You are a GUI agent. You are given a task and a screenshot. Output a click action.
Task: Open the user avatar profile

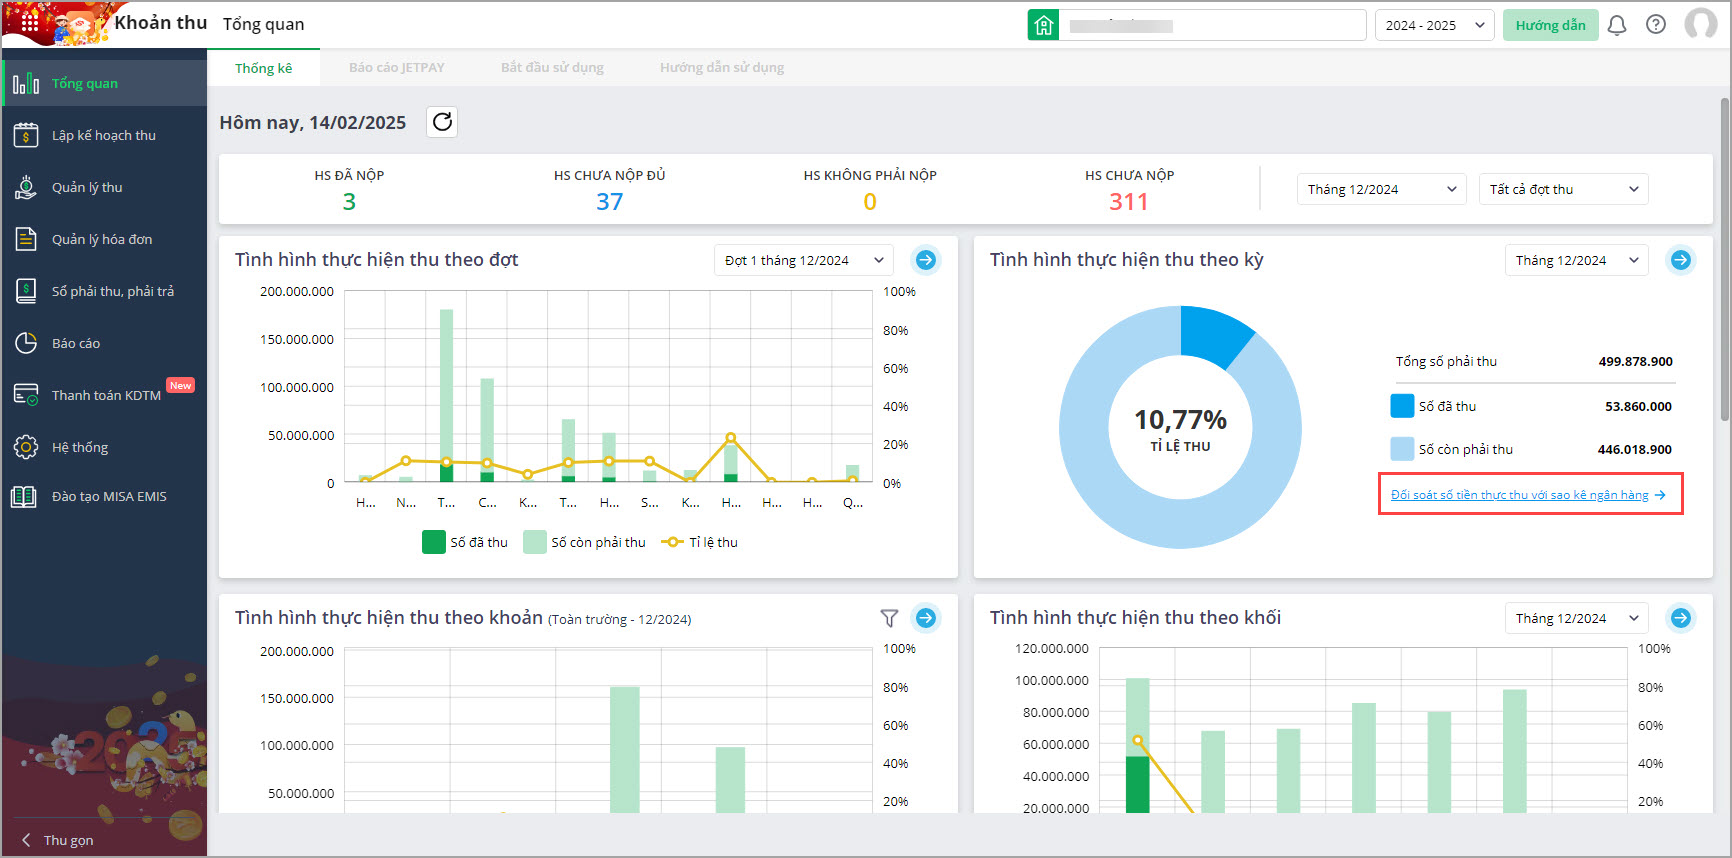pyautogui.click(x=1700, y=24)
